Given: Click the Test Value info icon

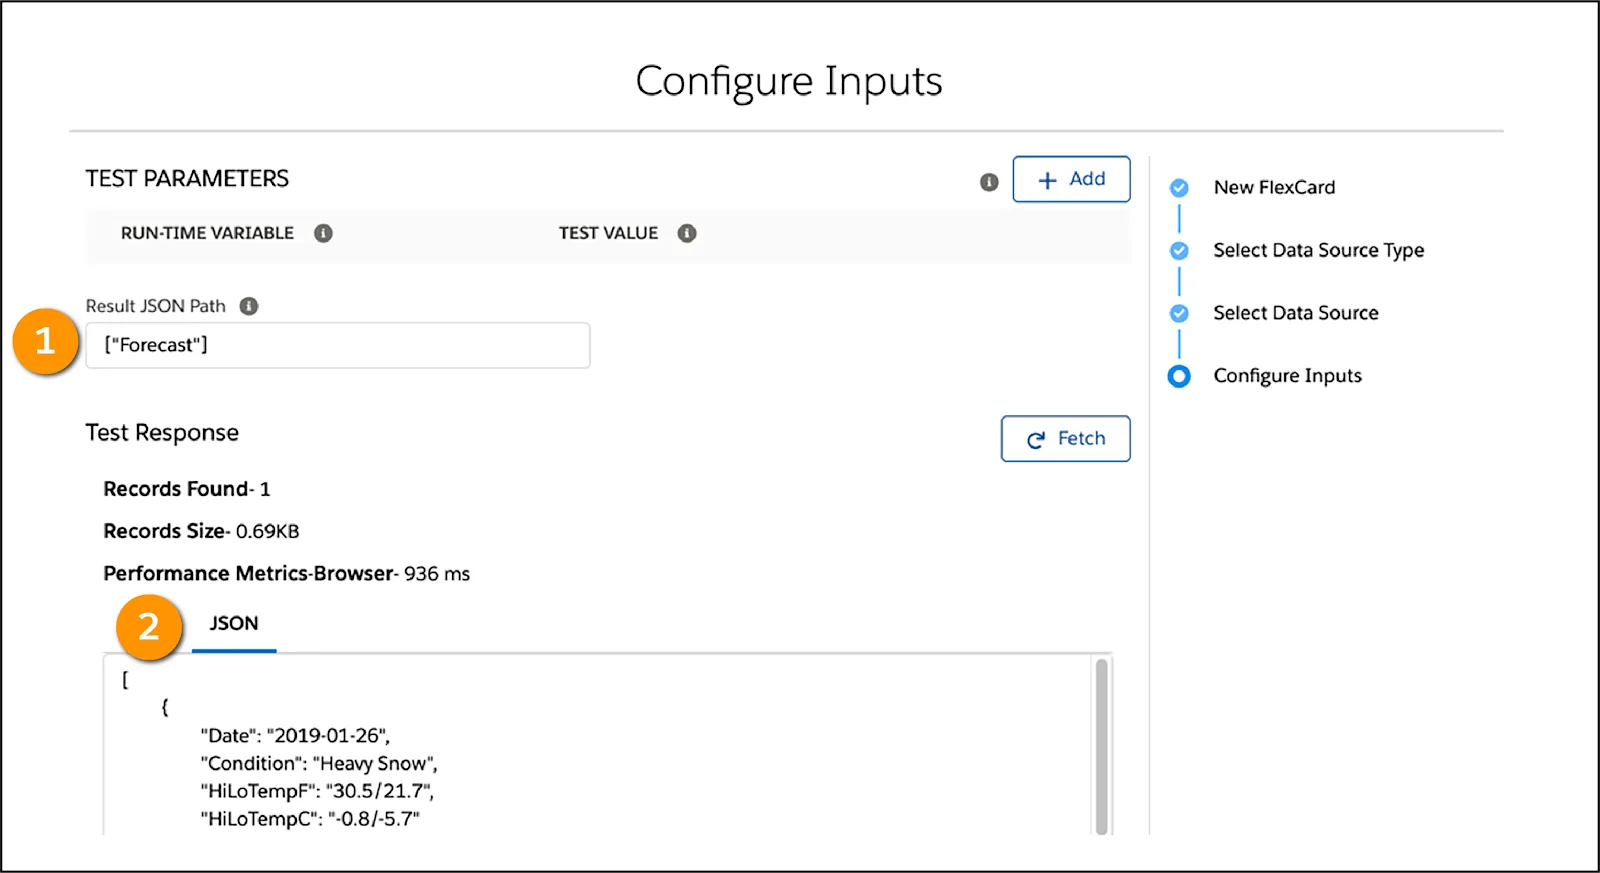Looking at the screenshot, I should (686, 233).
